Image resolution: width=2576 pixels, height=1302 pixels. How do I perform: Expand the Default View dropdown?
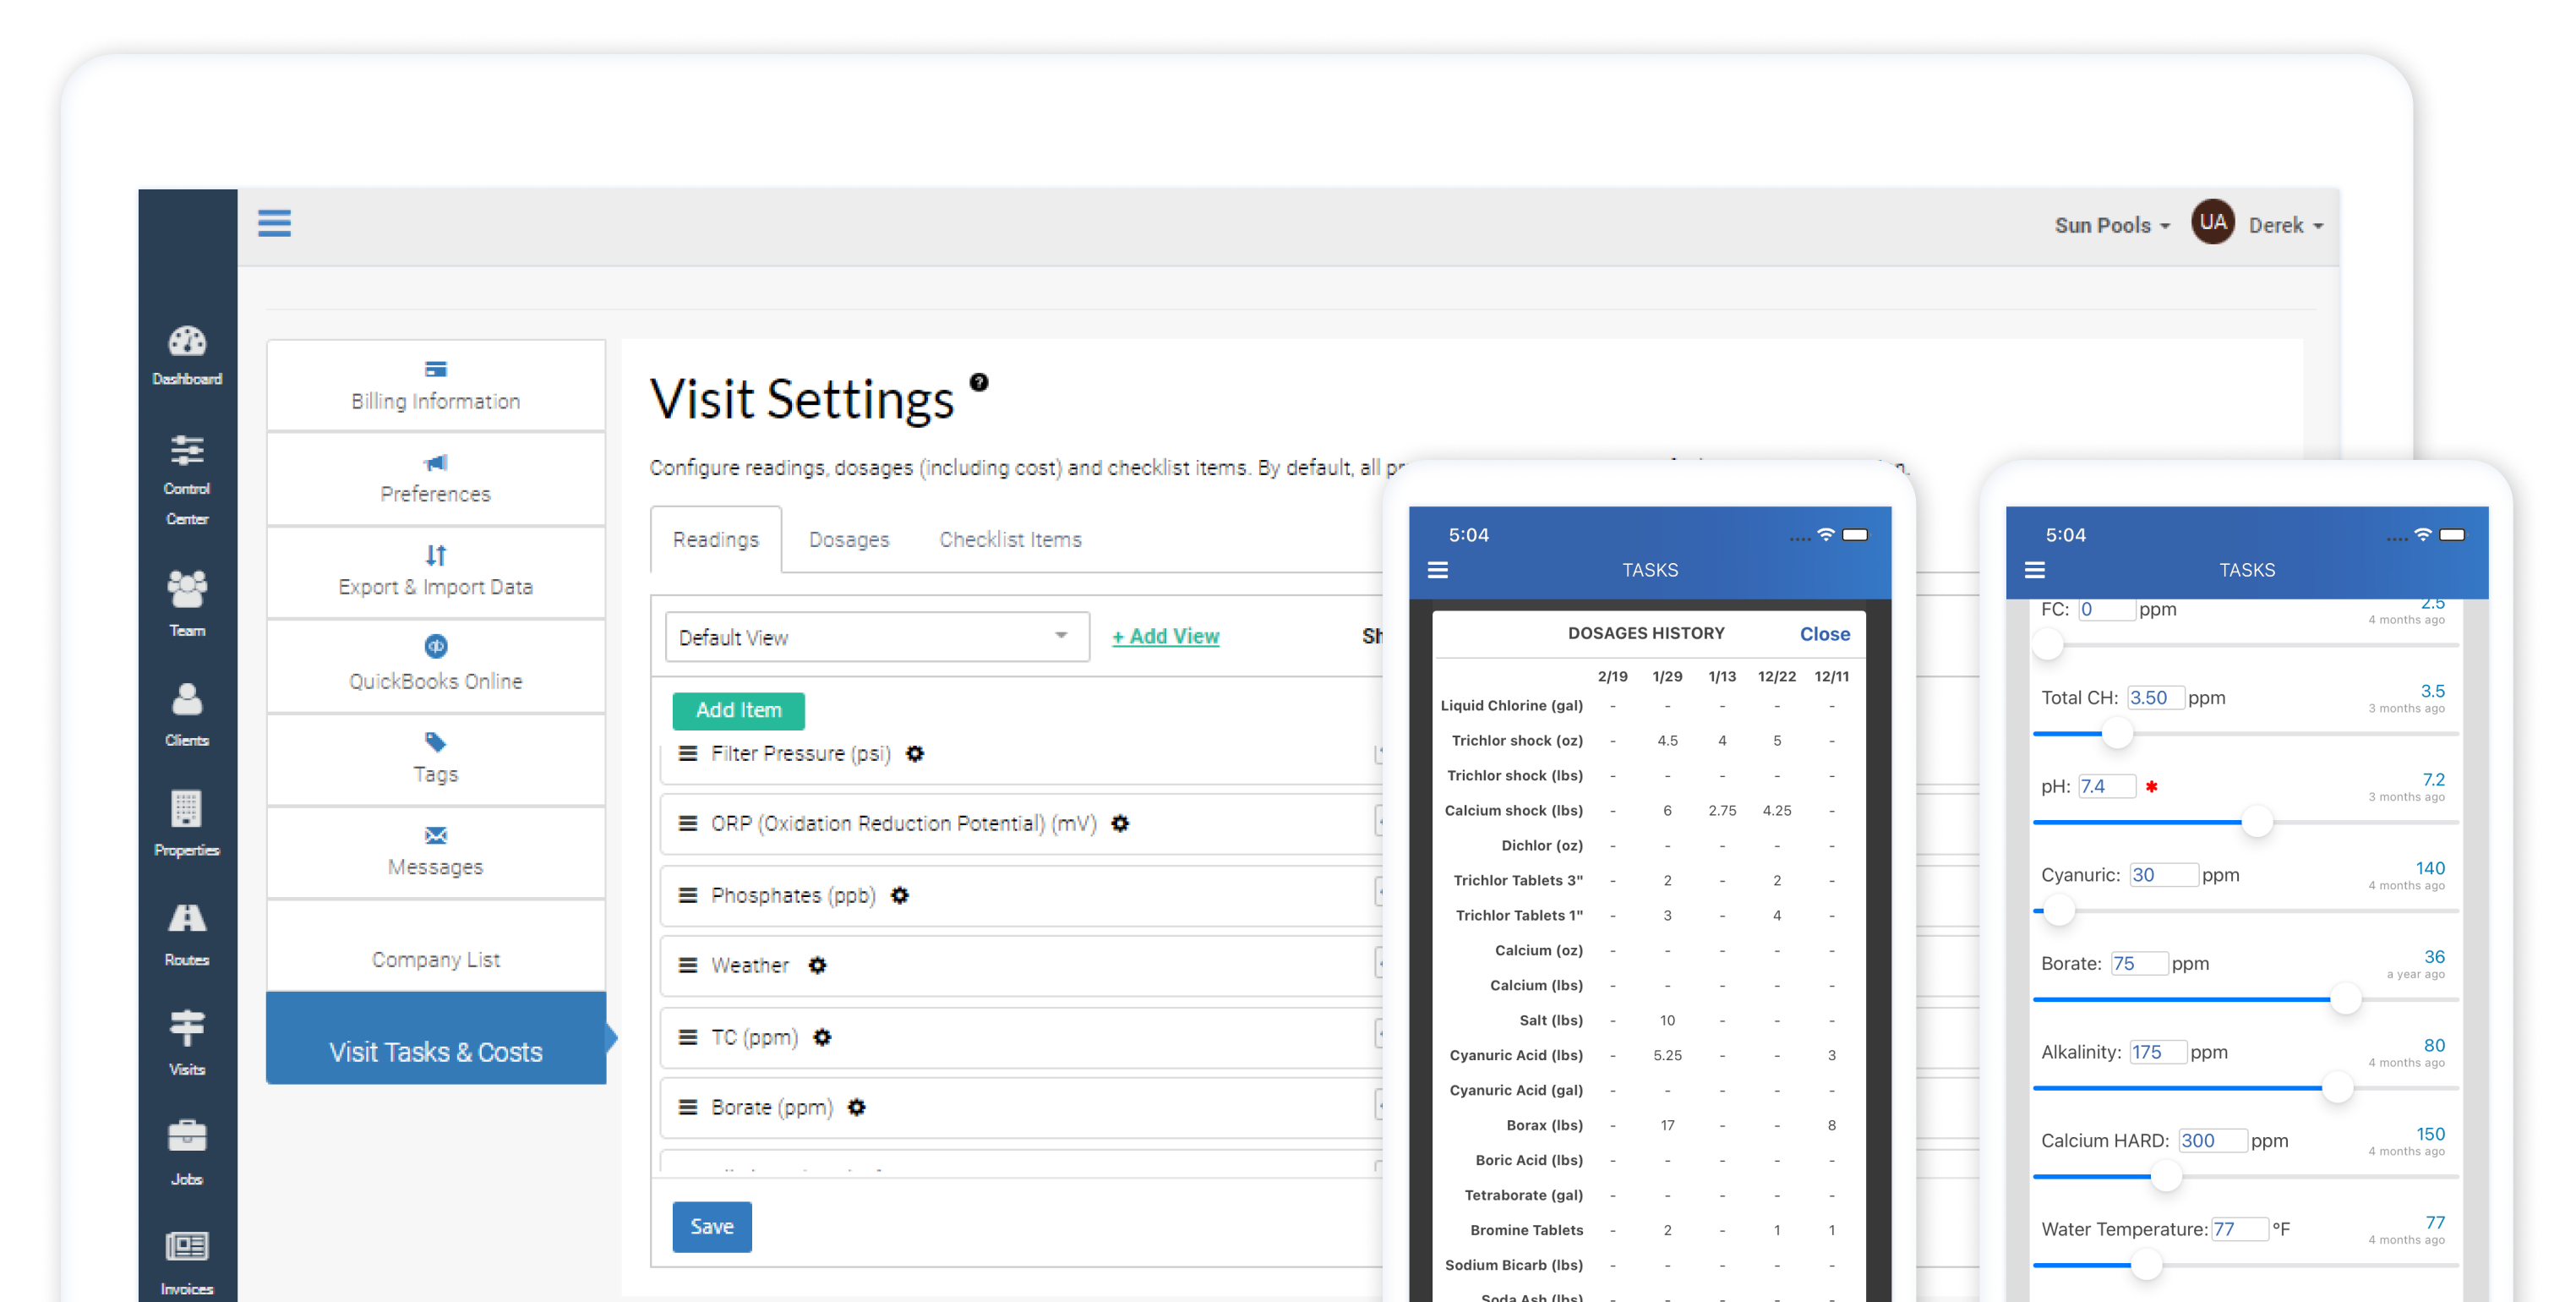coord(876,637)
